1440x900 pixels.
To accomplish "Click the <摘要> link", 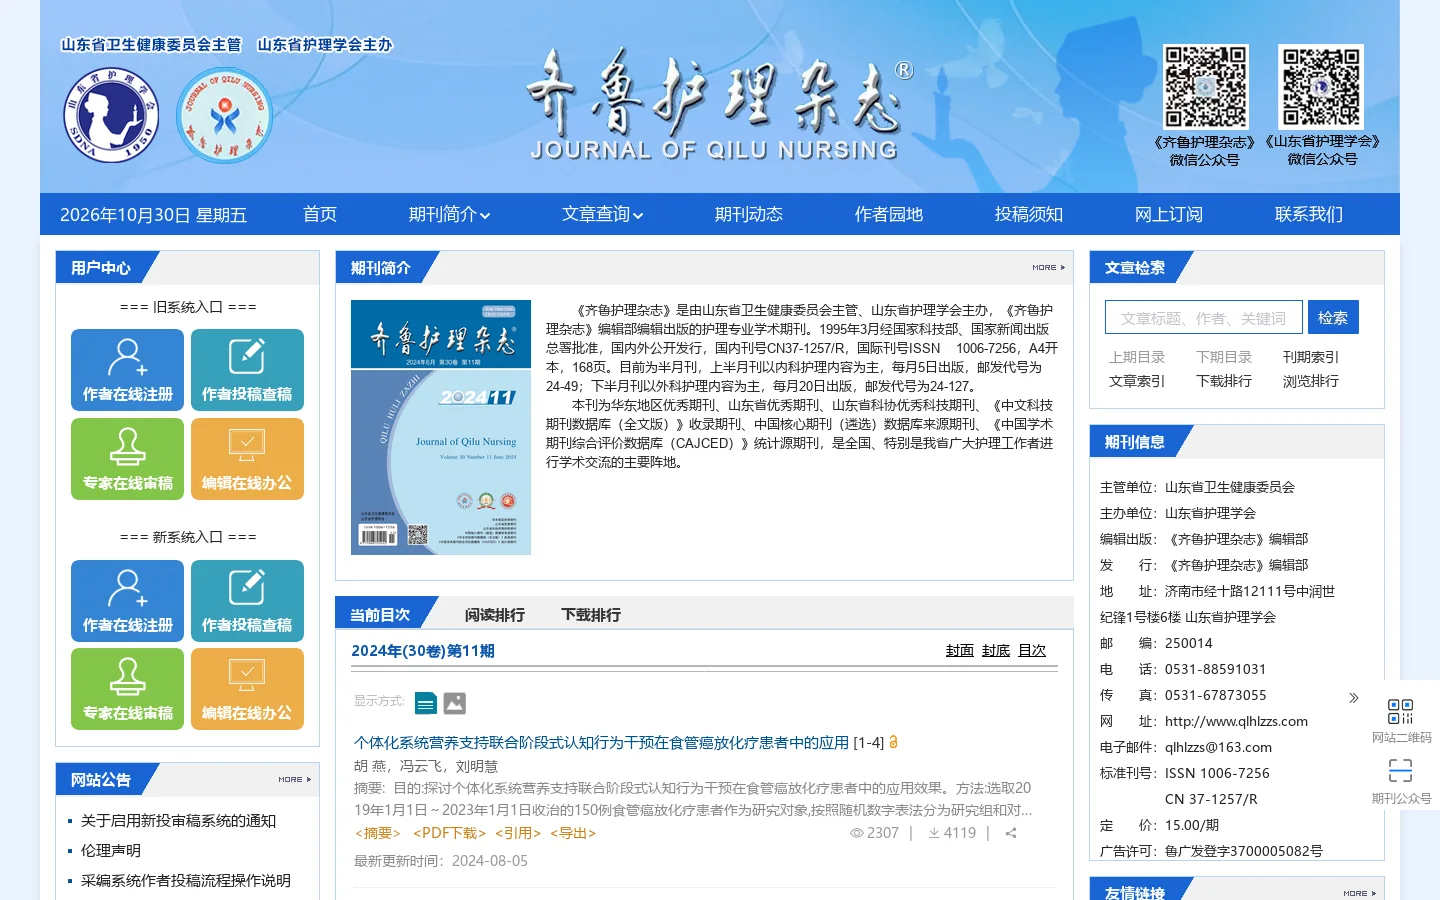I will point(378,833).
